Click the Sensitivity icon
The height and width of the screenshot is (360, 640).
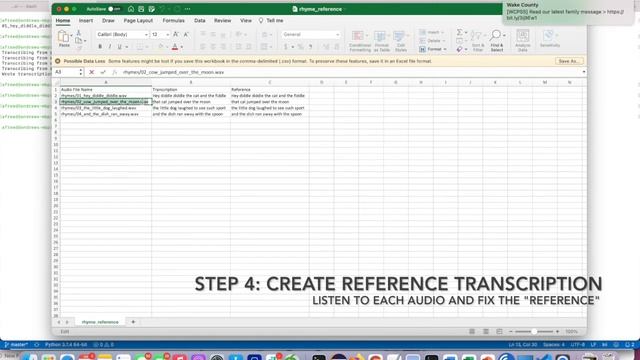549,39
